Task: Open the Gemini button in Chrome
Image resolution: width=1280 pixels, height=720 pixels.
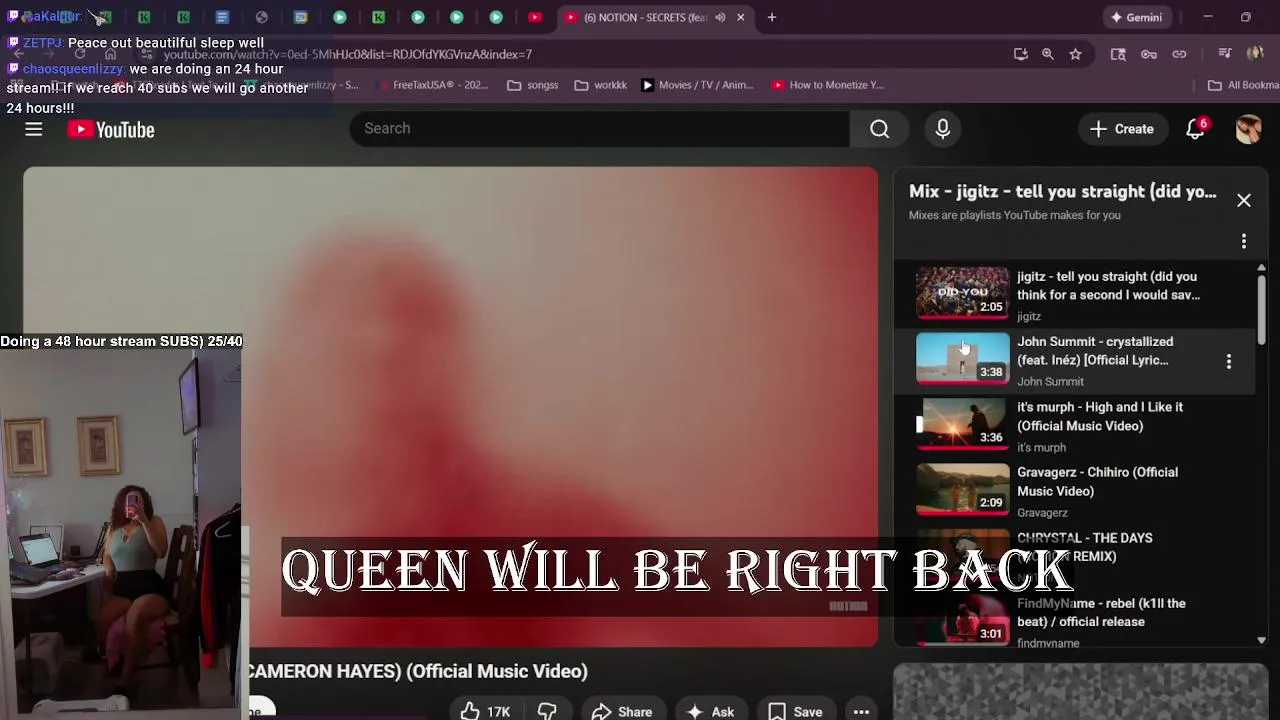Action: 1137,17
